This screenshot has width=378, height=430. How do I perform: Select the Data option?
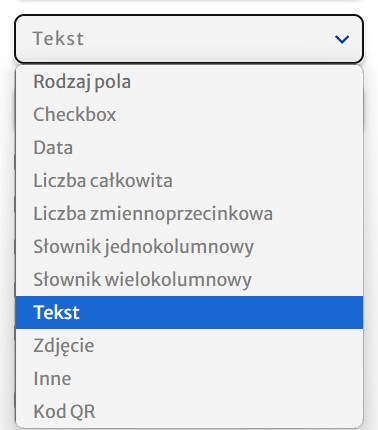point(189,147)
